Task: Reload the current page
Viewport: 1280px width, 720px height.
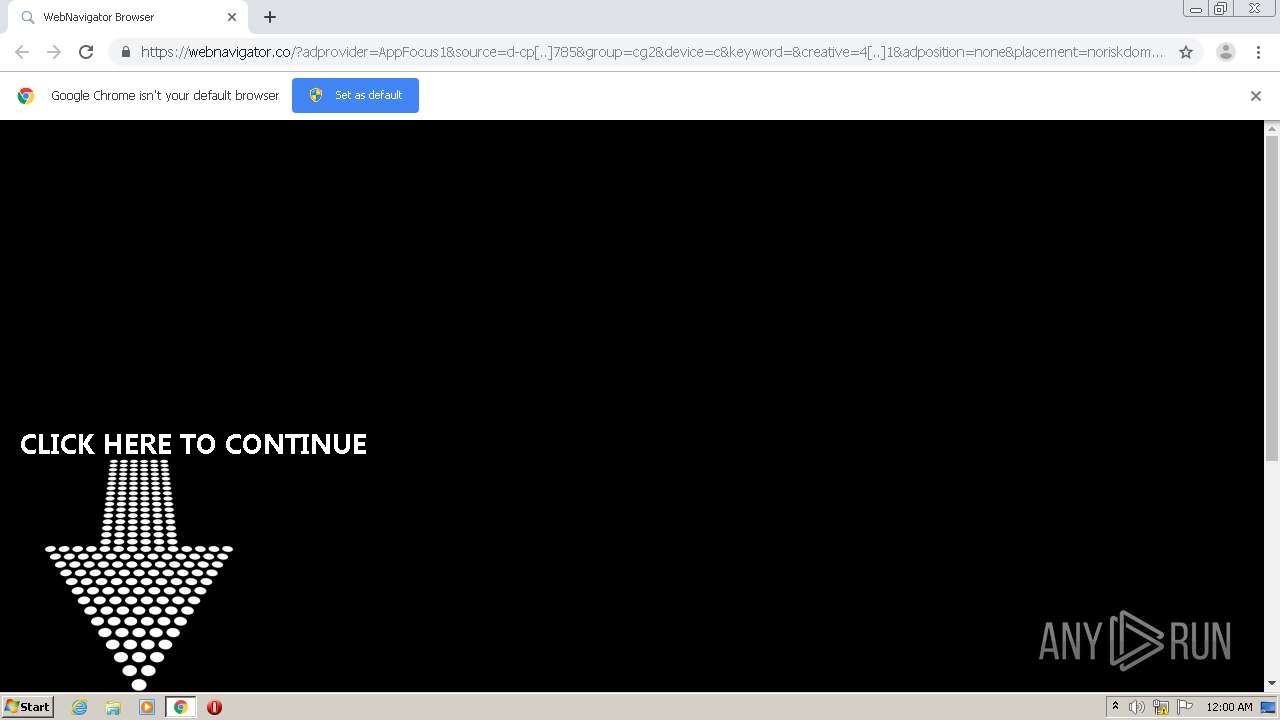Action: tap(86, 52)
